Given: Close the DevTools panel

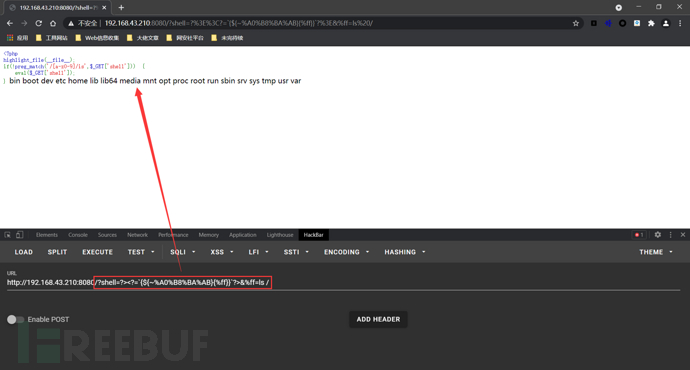Looking at the screenshot, I should 683,235.
